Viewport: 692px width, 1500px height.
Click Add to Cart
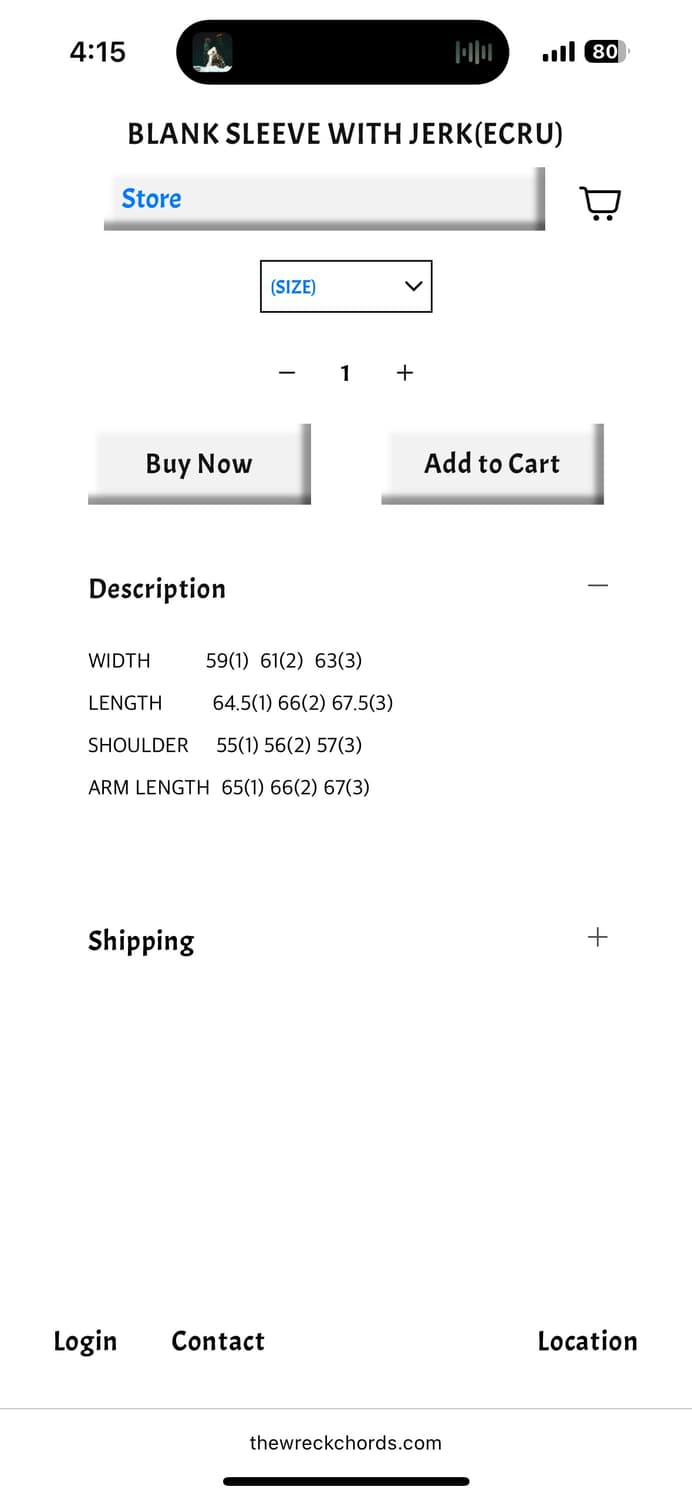(x=492, y=463)
